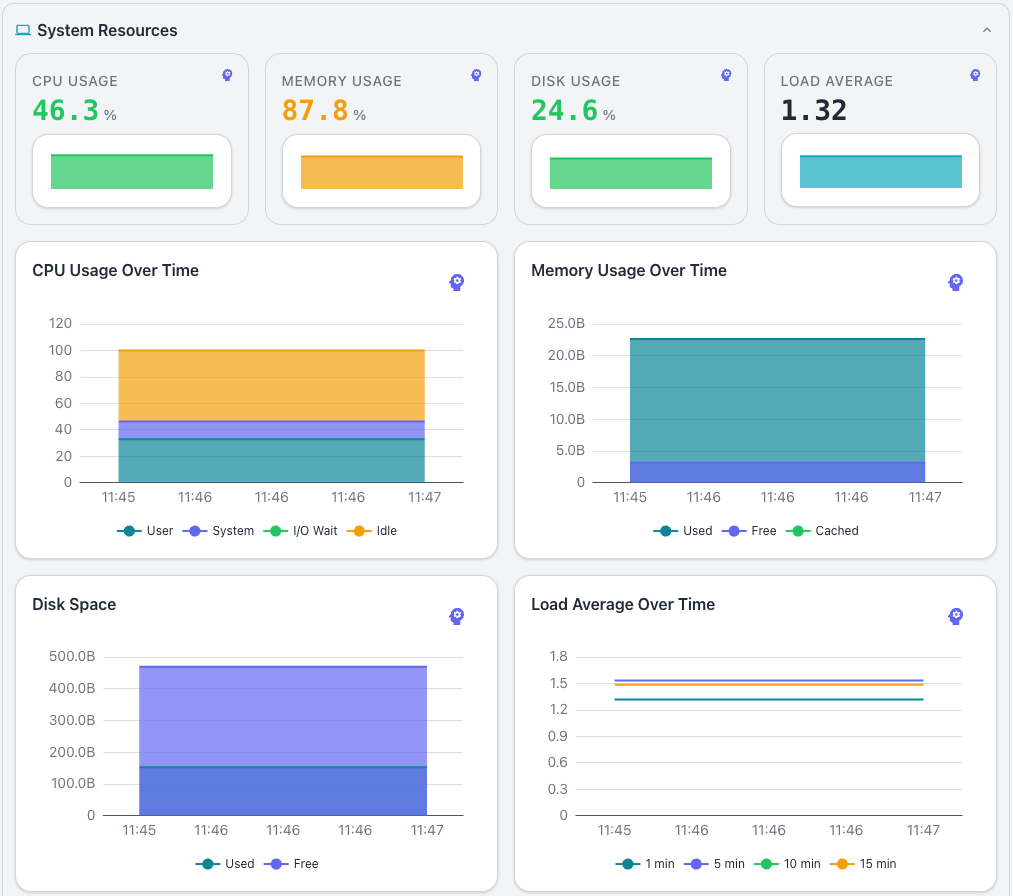Open AI insight for Disk Space chart
1013x896 pixels.
(457, 616)
